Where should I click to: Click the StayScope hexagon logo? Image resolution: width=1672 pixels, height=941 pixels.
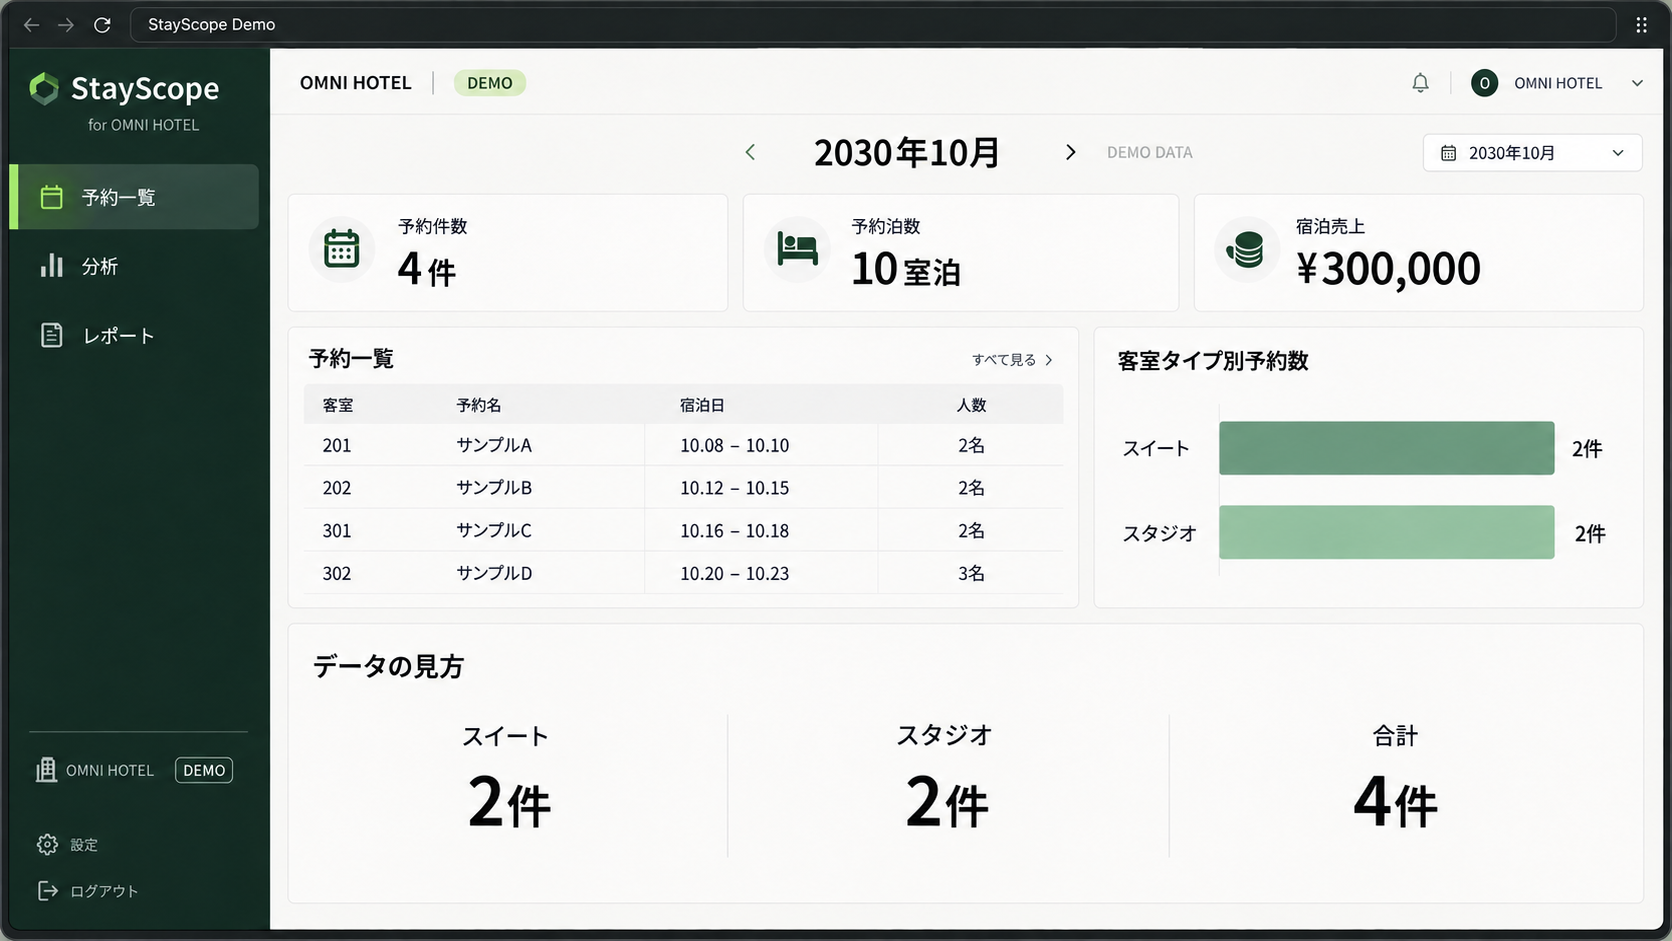[44, 89]
